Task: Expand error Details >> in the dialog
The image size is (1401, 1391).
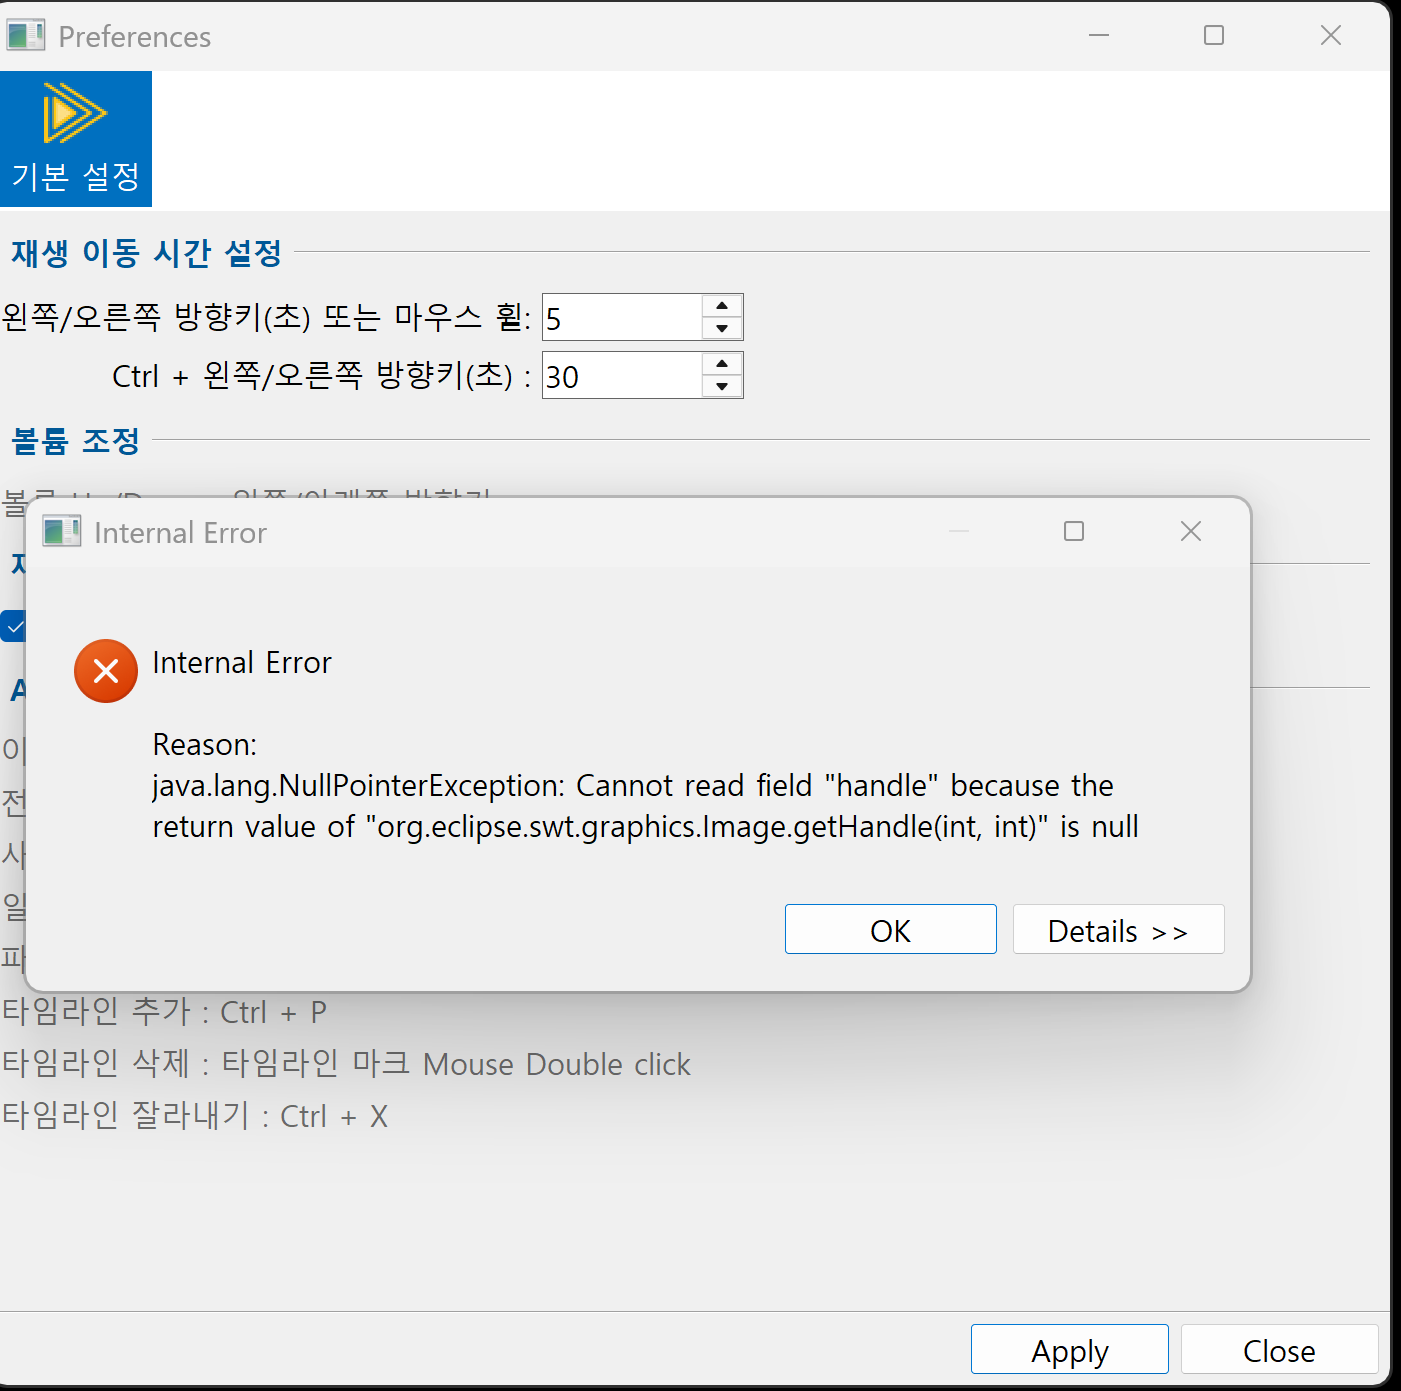Action: 1117,930
